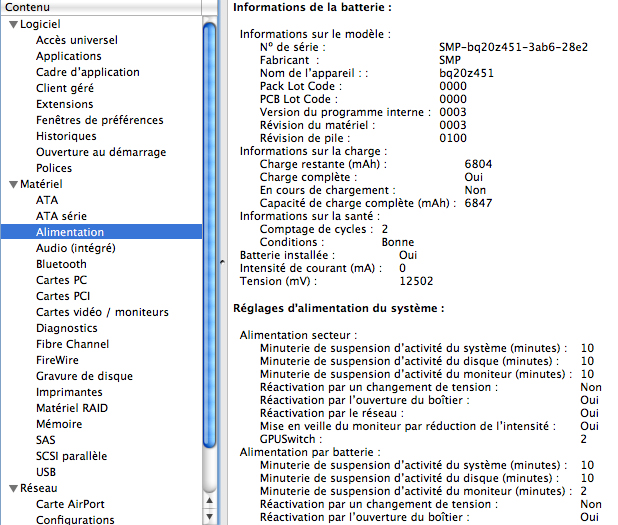The image size is (618, 525).
Task: Click Réactivation par le réseau label
Action: coord(332,413)
